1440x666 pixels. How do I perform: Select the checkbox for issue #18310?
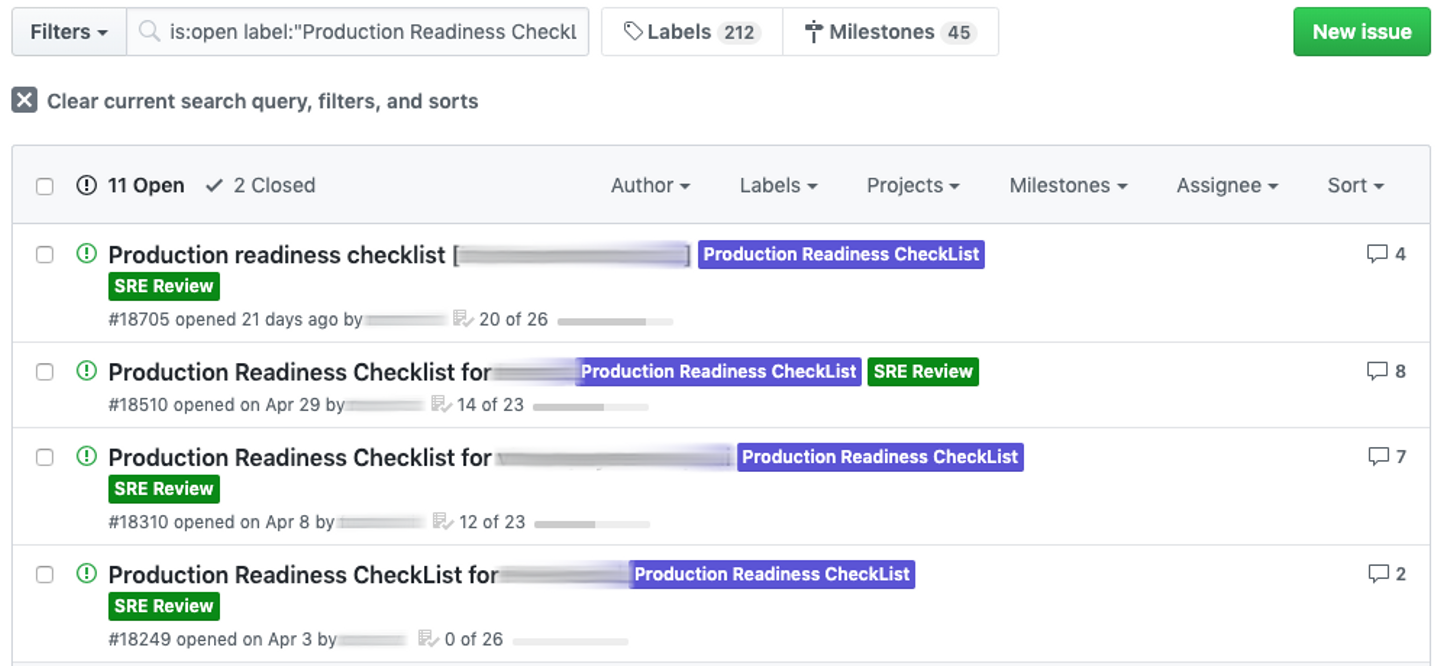click(x=45, y=457)
